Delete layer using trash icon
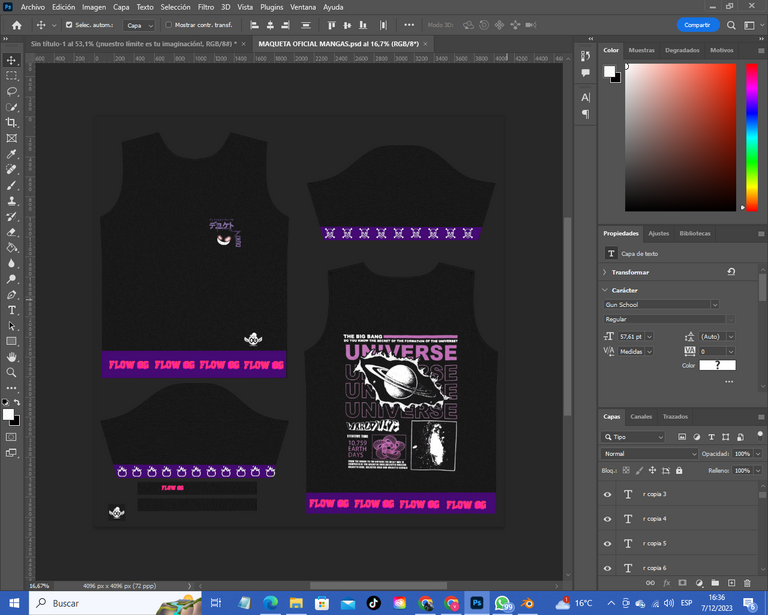This screenshot has width=768, height=615. coord(746,583)
